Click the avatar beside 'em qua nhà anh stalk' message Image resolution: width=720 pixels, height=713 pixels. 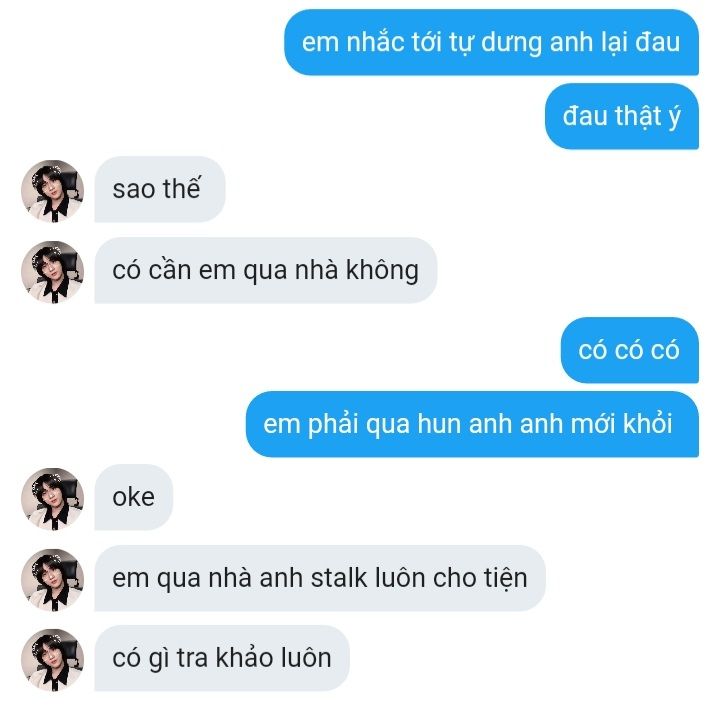pyautogui.click(x=53, y=580)
